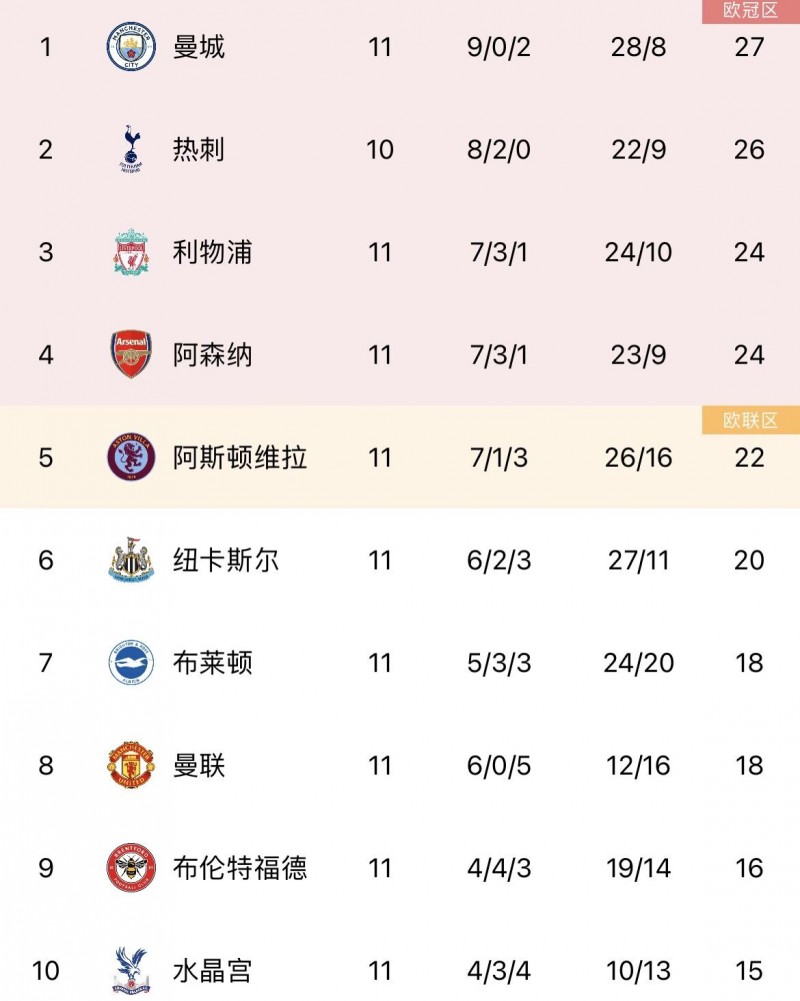Image resolution: width=800 pixels, height=1001 pixels.
Task: Click the 纽卡斯尔 team name
Action: tap(226, 560)
